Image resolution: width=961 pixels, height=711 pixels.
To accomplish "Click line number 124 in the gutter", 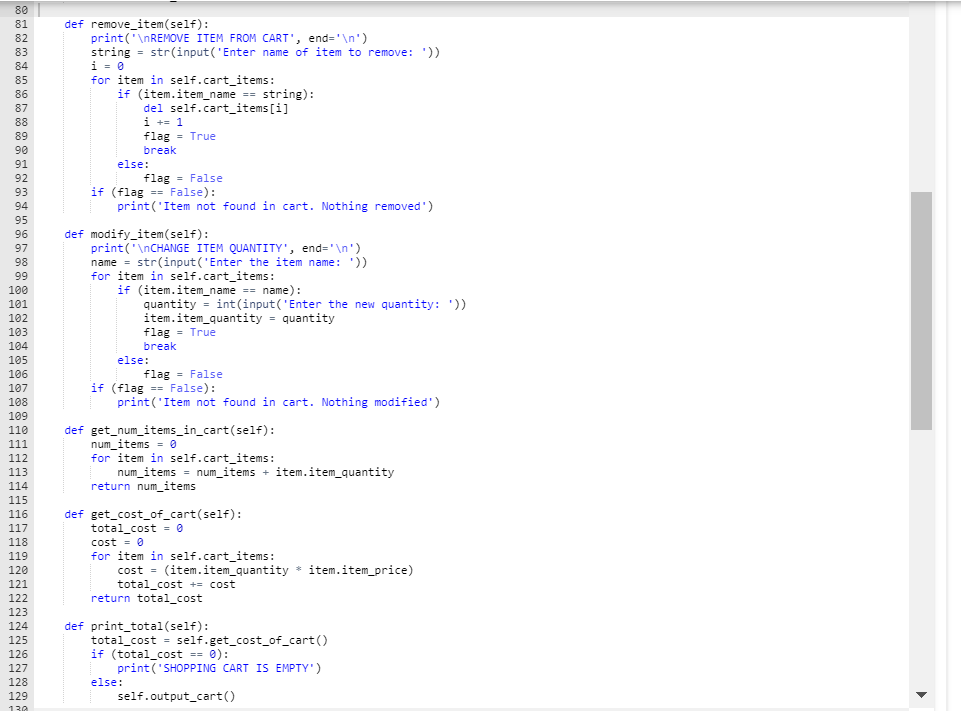I will (x=20, y=625).
